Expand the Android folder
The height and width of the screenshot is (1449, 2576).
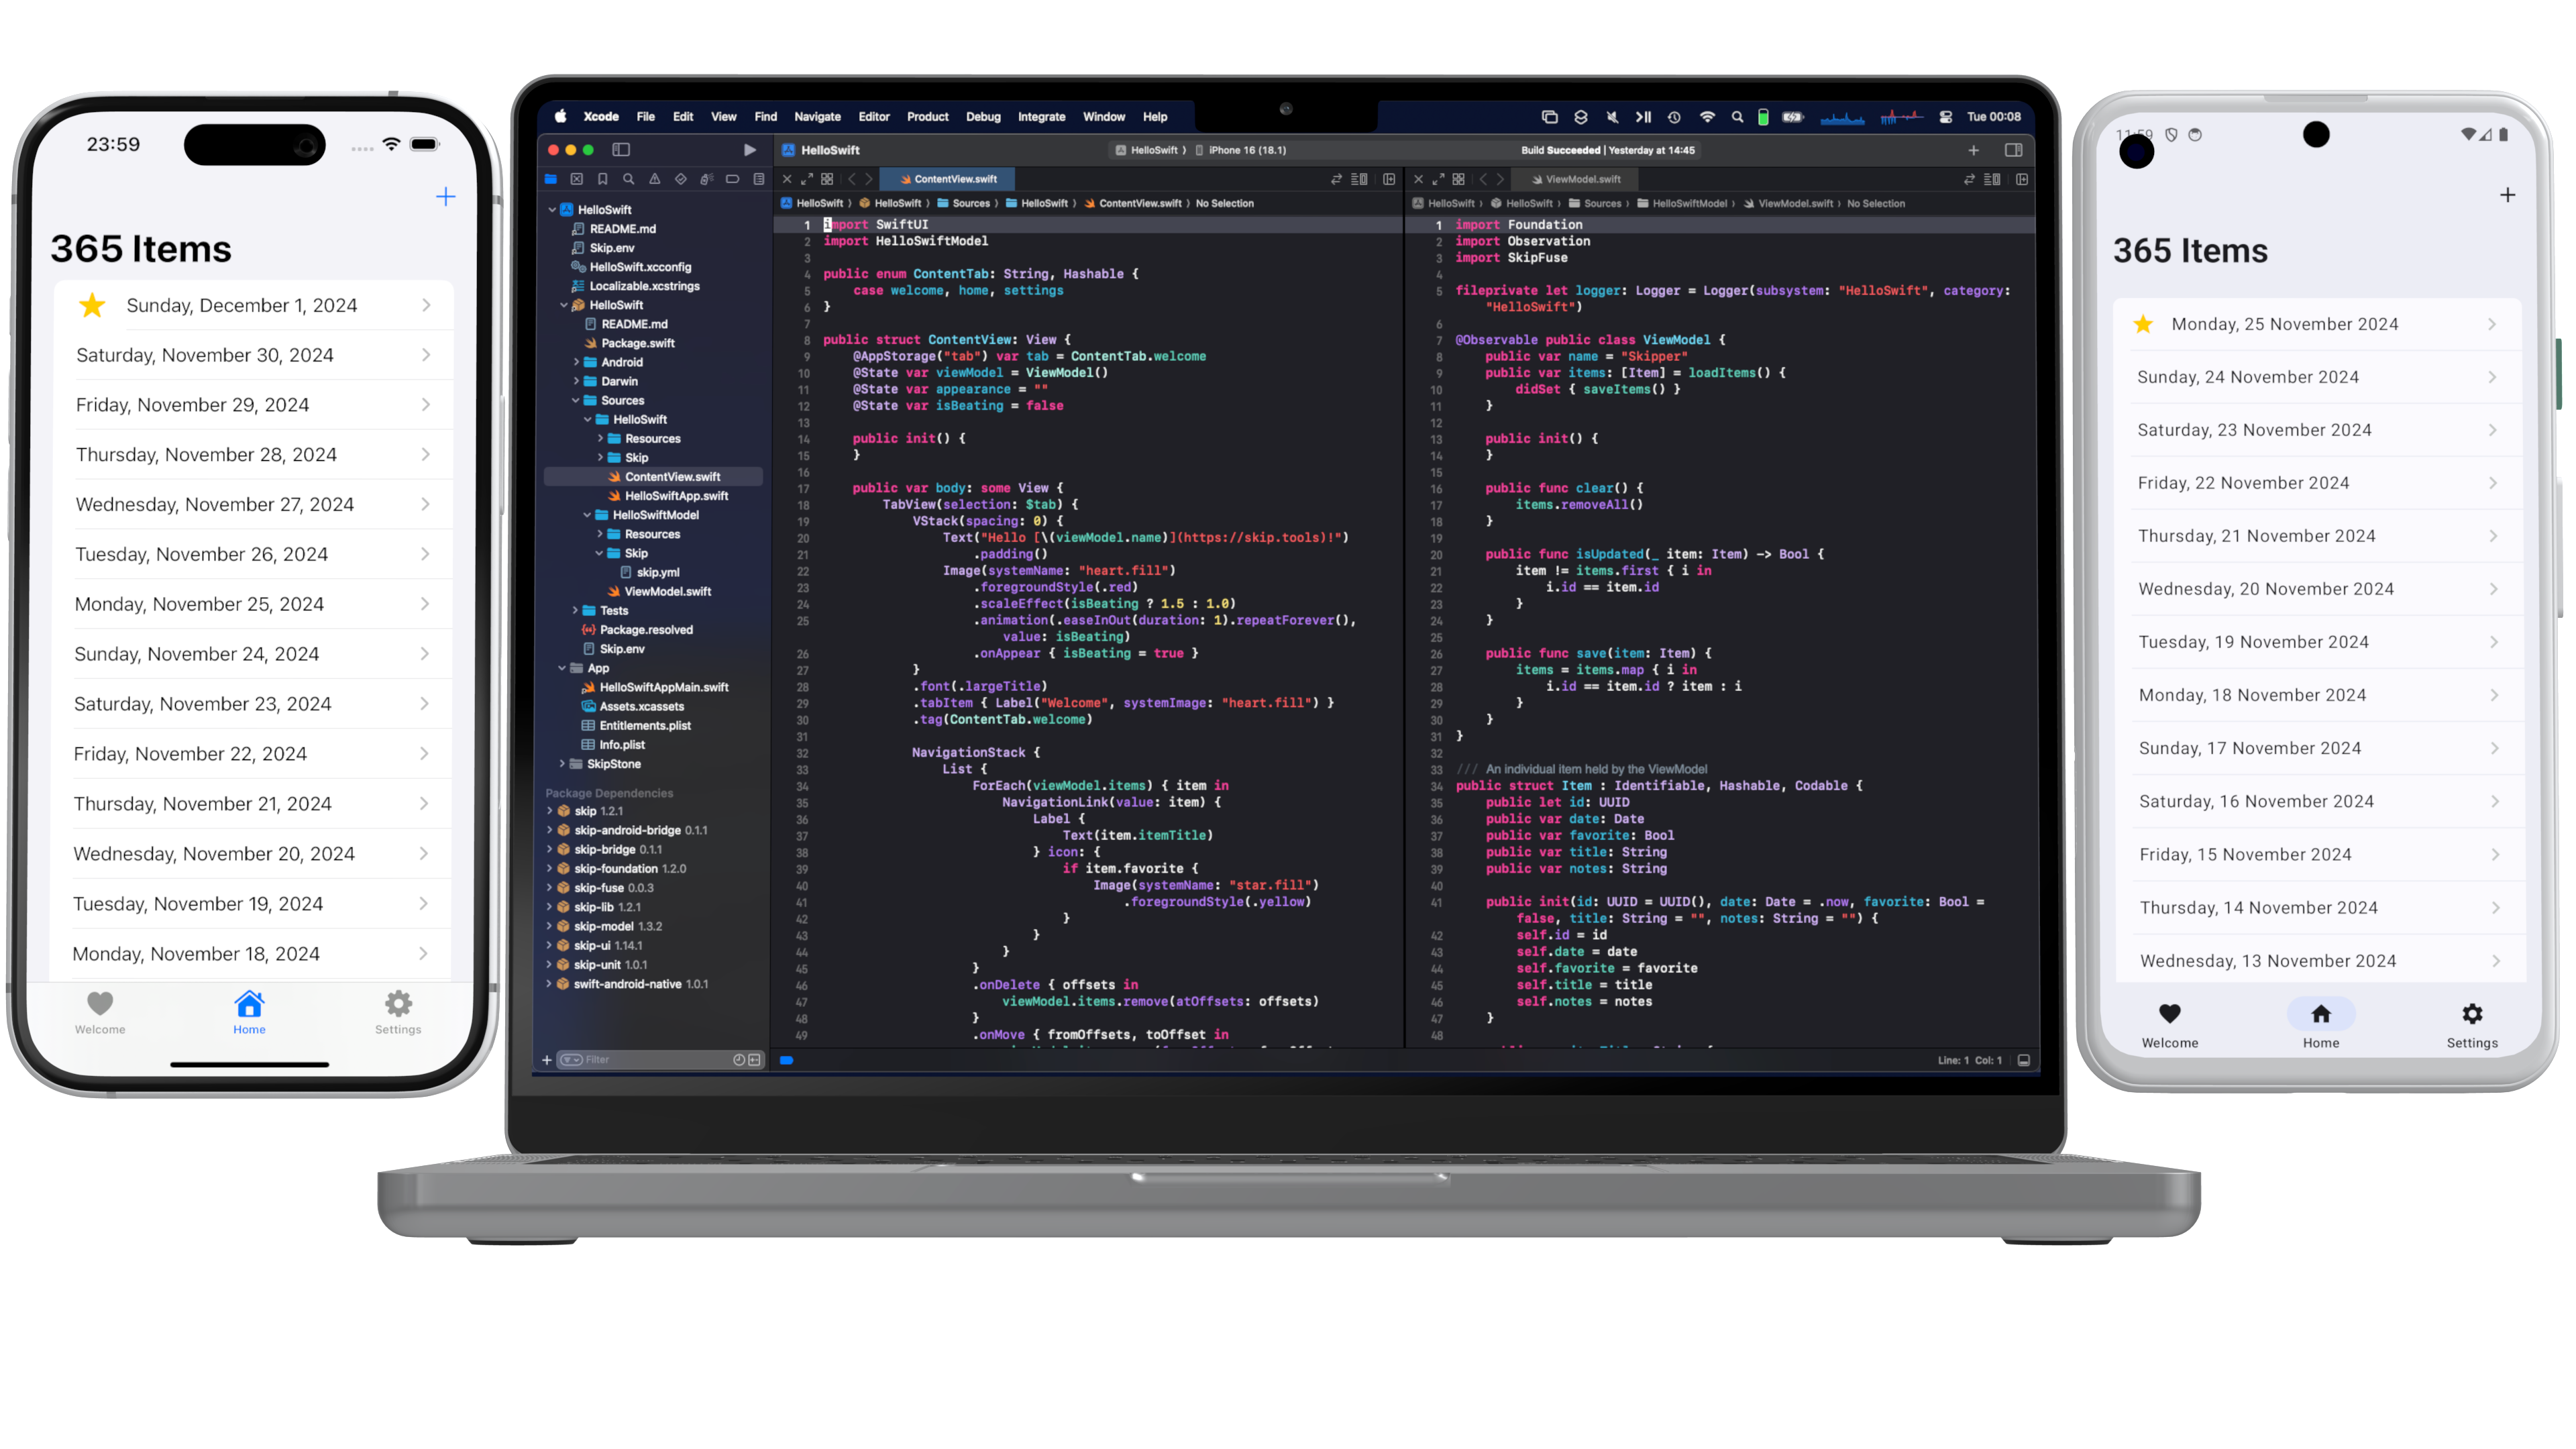[x=576, y=362]
